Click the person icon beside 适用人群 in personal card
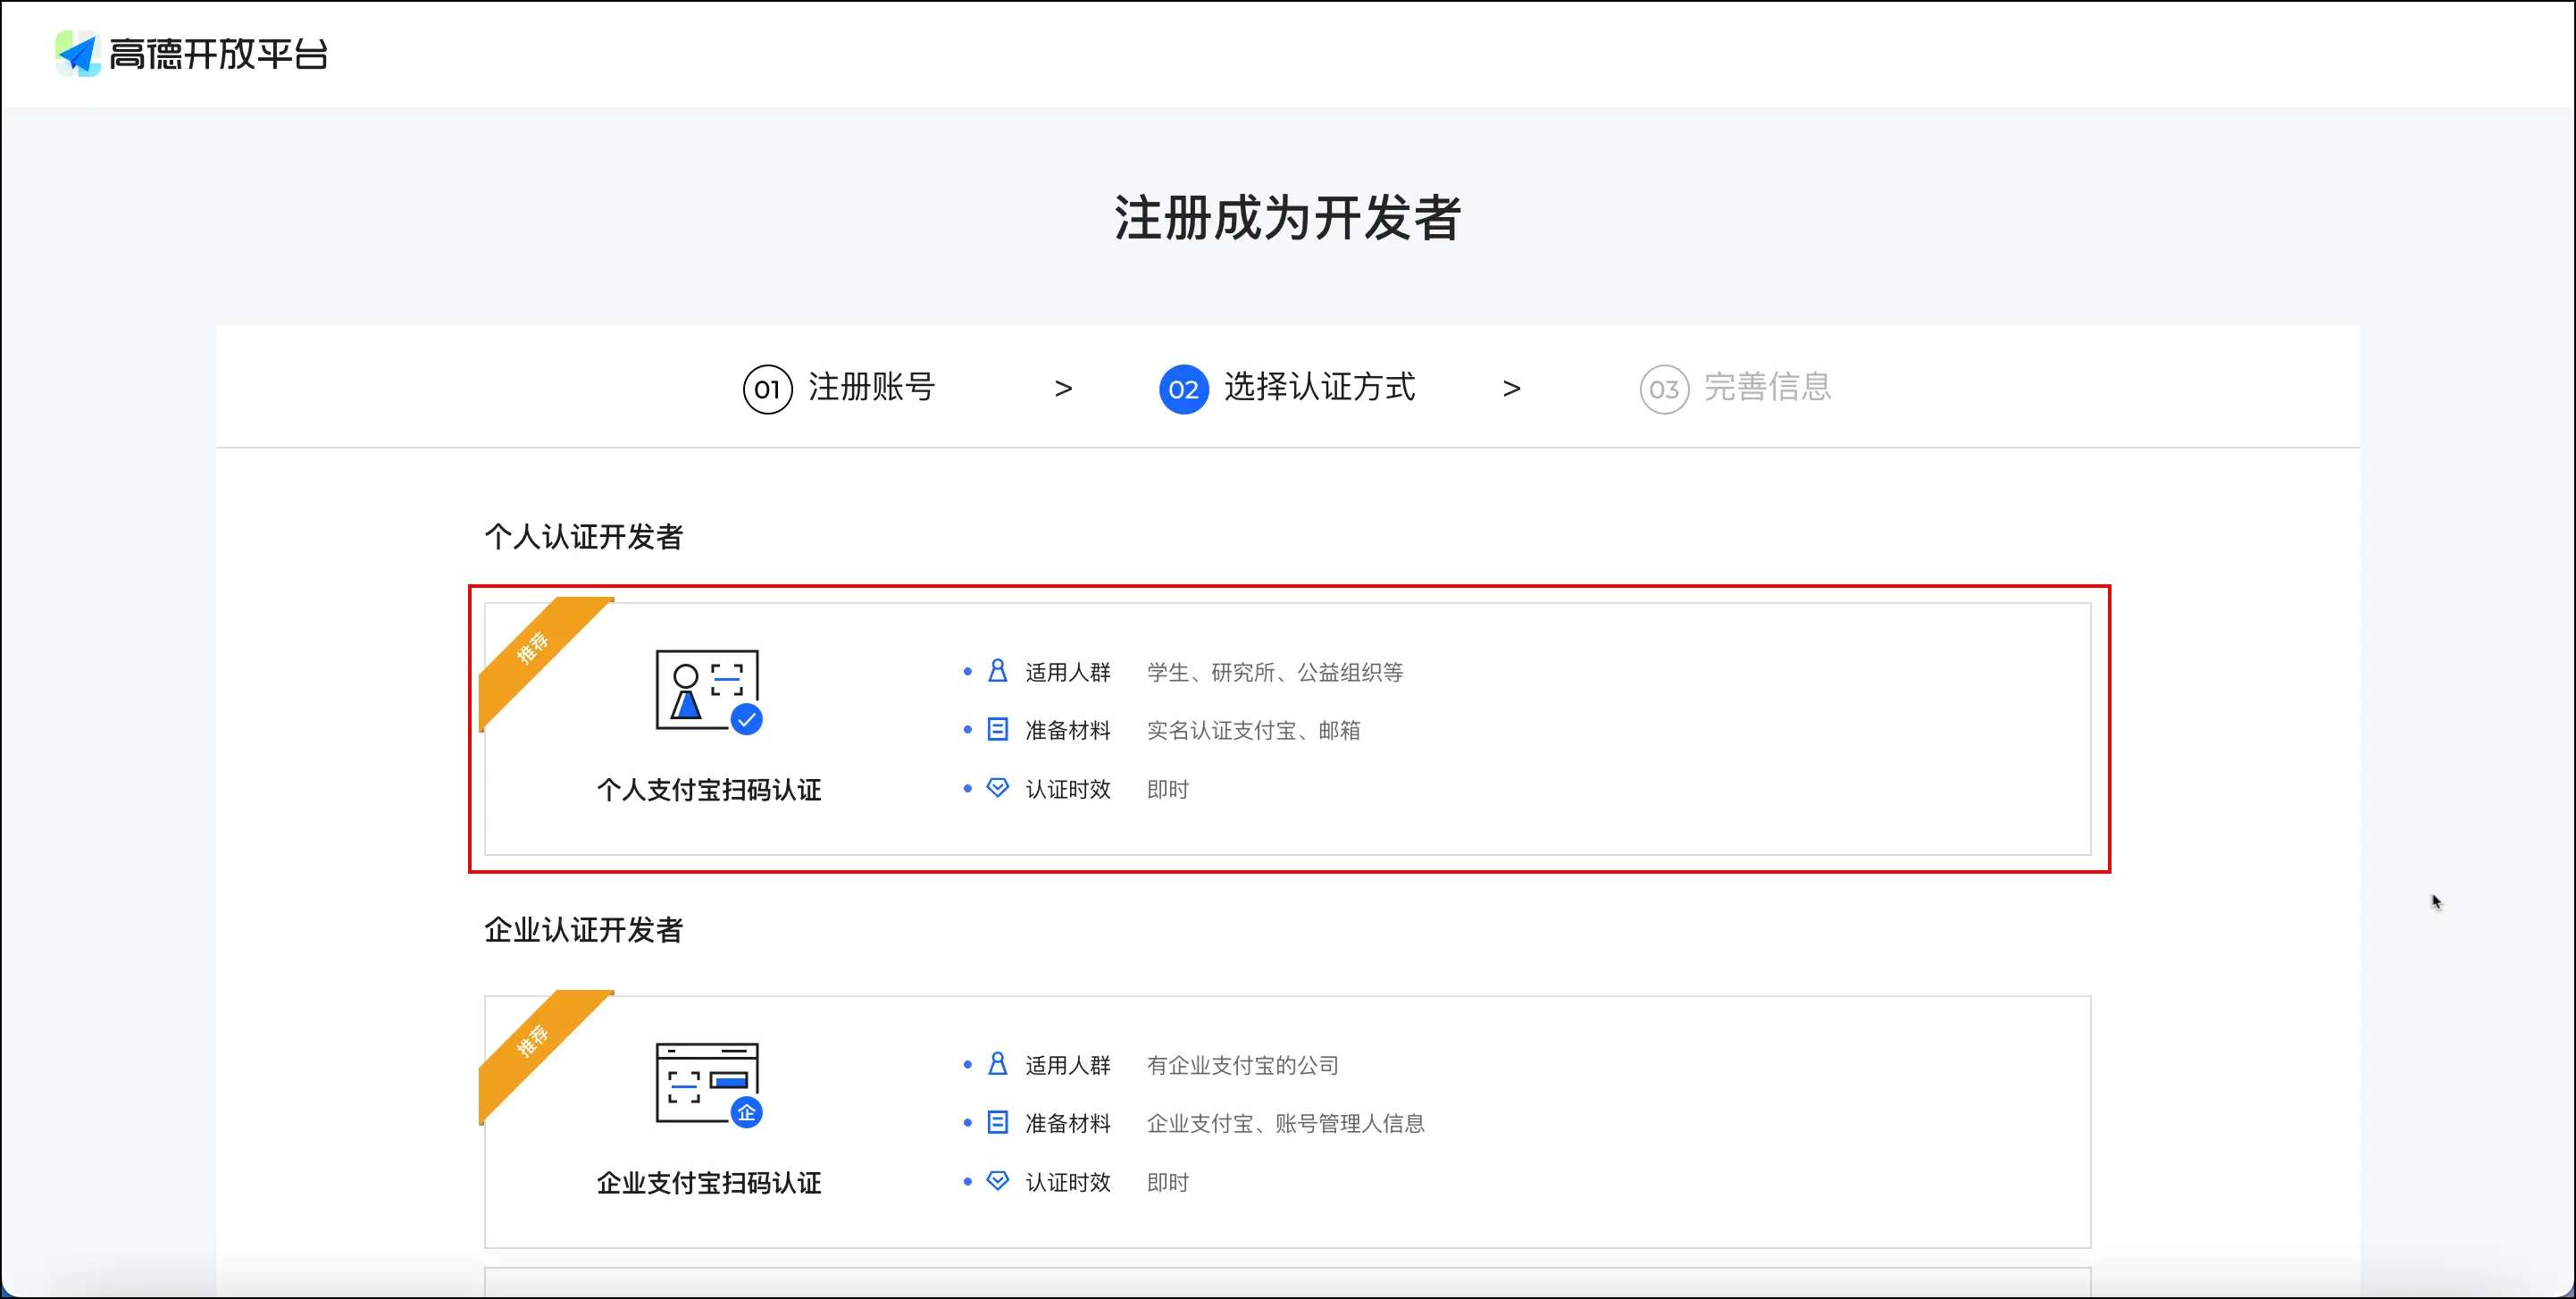2576x1299 pixels. [997, 671]
